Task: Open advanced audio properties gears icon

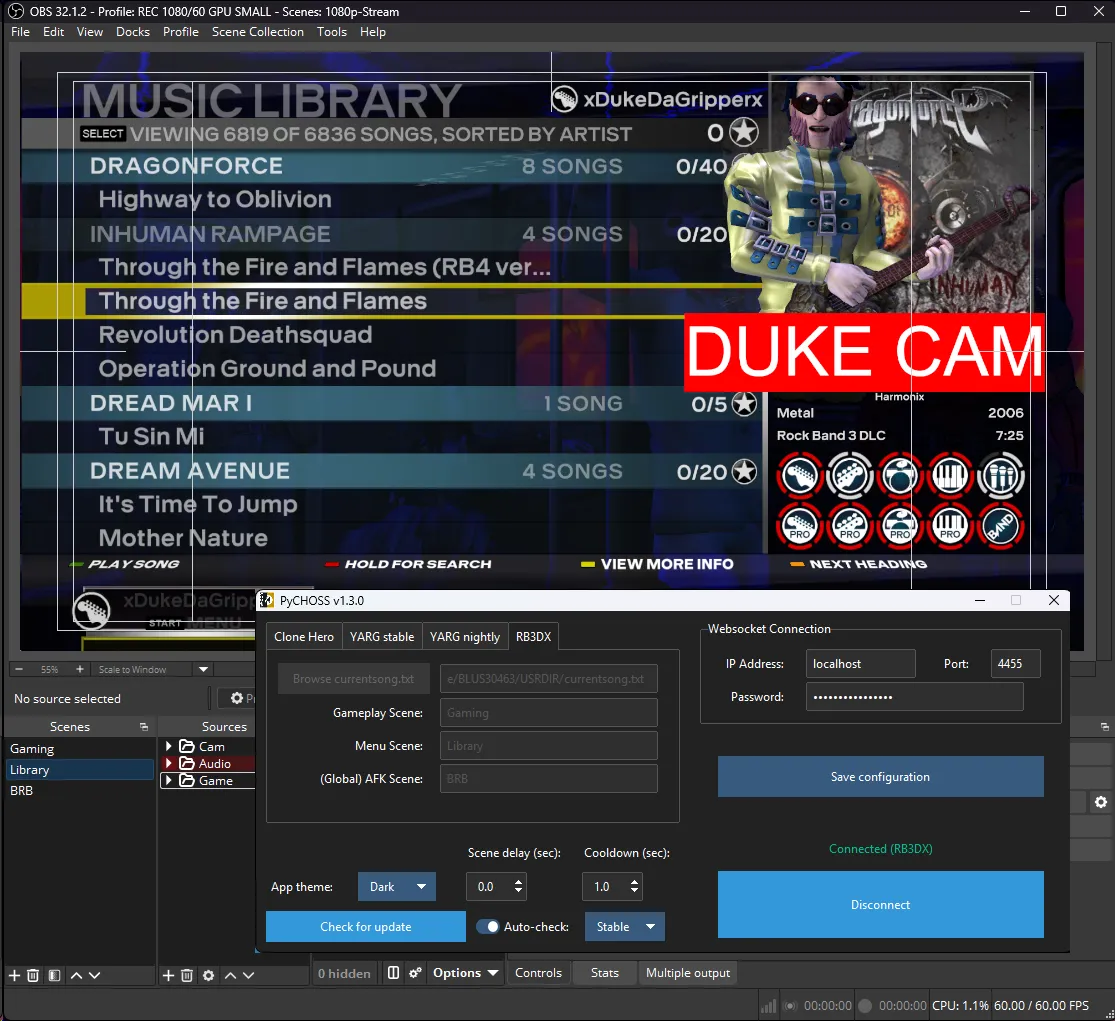Action: (x=416, y=973)
